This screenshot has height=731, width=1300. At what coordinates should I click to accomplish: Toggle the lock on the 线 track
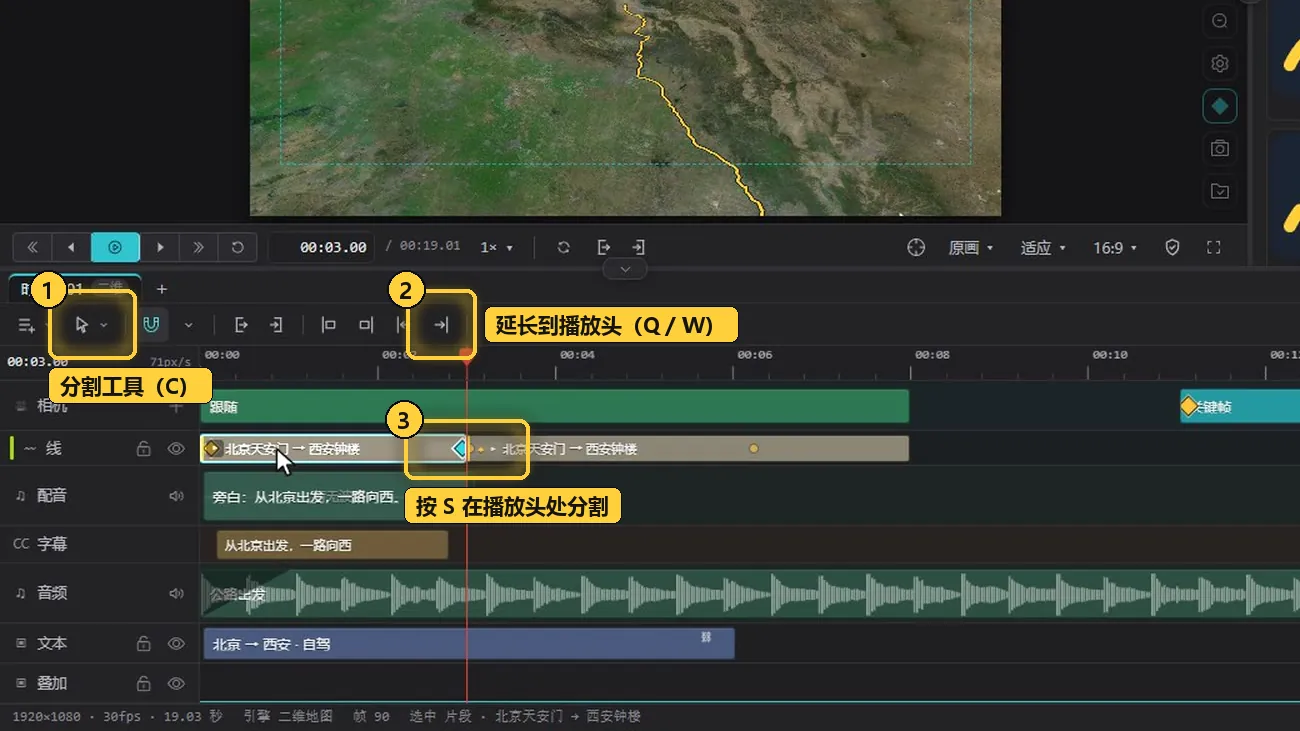(x=143, y=449)
